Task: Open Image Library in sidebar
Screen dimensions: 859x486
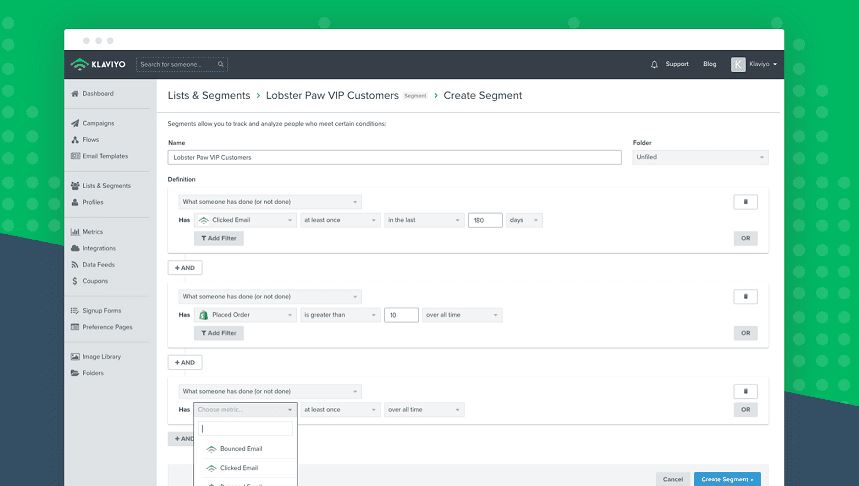Action: [101, 357]
